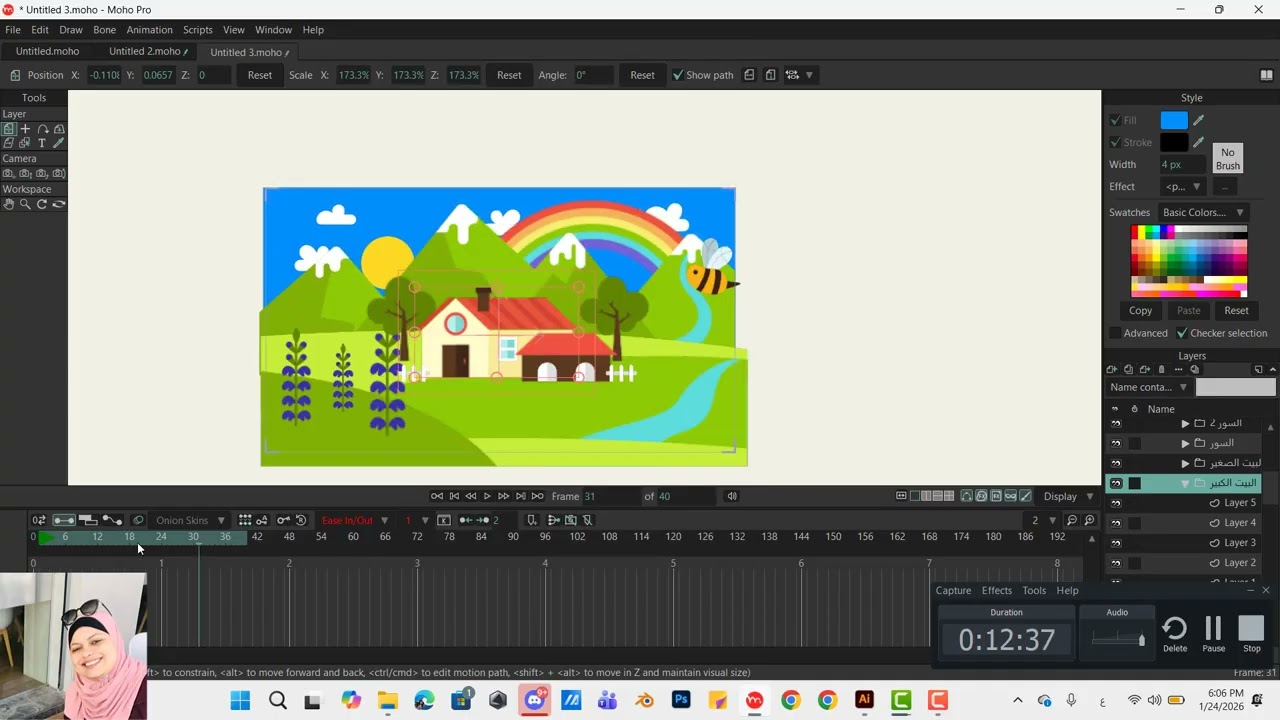Select the Transform Layer tool
Viewport: 1280px width, 720px height.
click(8, 129)
